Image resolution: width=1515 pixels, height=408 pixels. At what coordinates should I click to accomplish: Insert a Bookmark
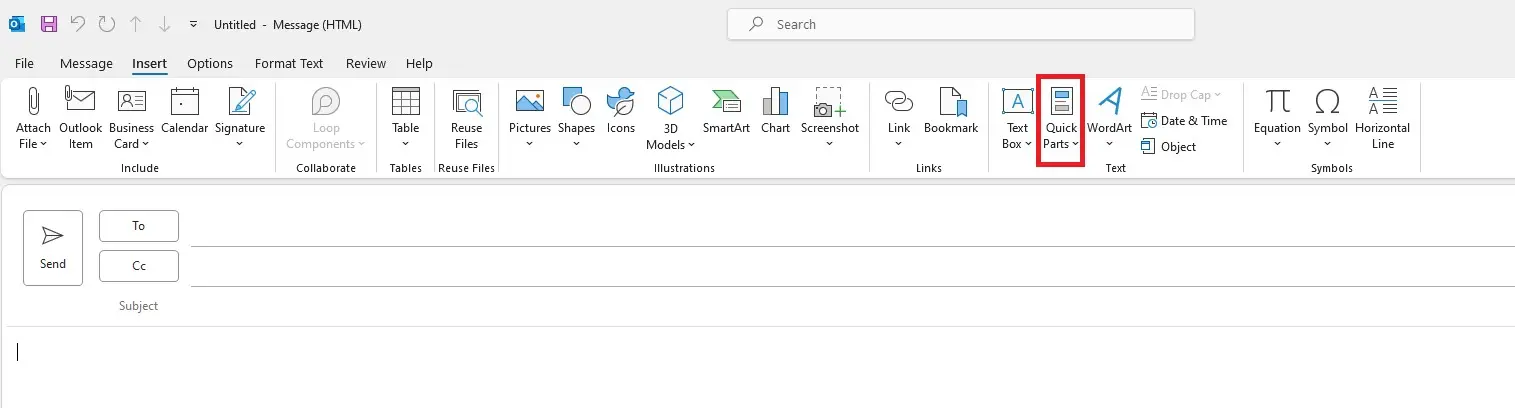(x=951, y=112)
